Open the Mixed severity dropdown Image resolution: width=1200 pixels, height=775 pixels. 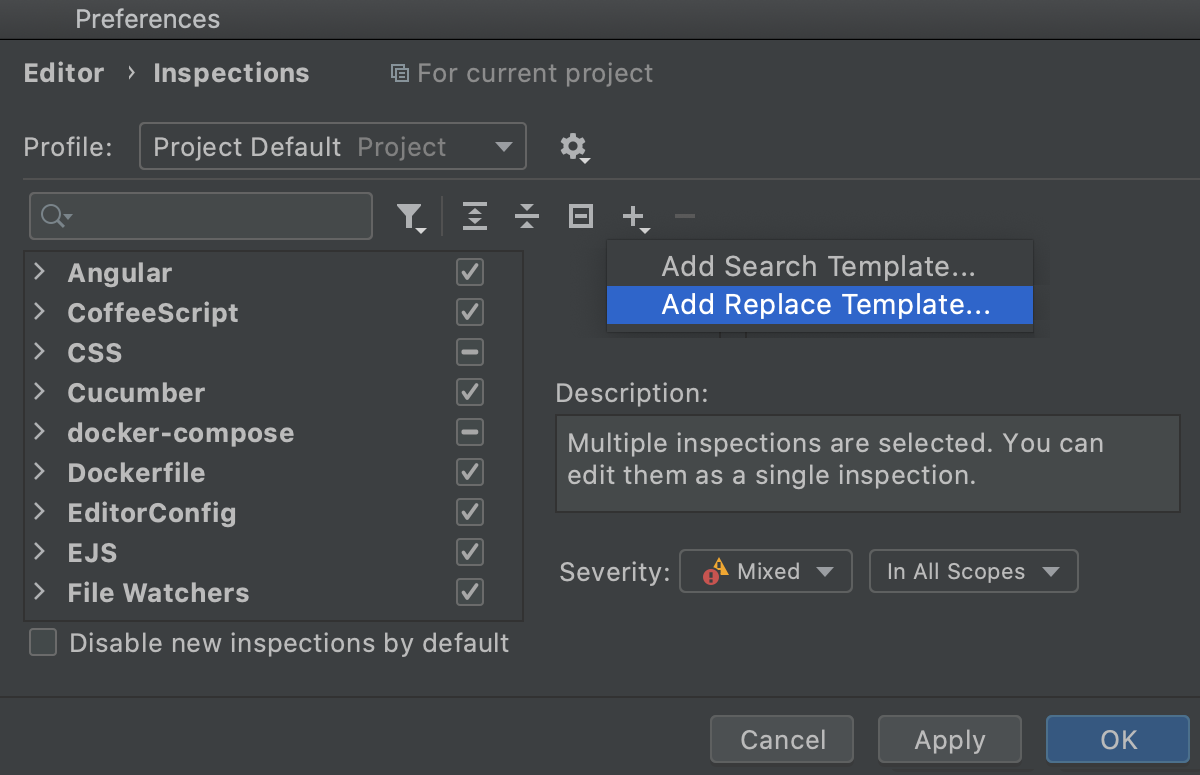point(766,571)
